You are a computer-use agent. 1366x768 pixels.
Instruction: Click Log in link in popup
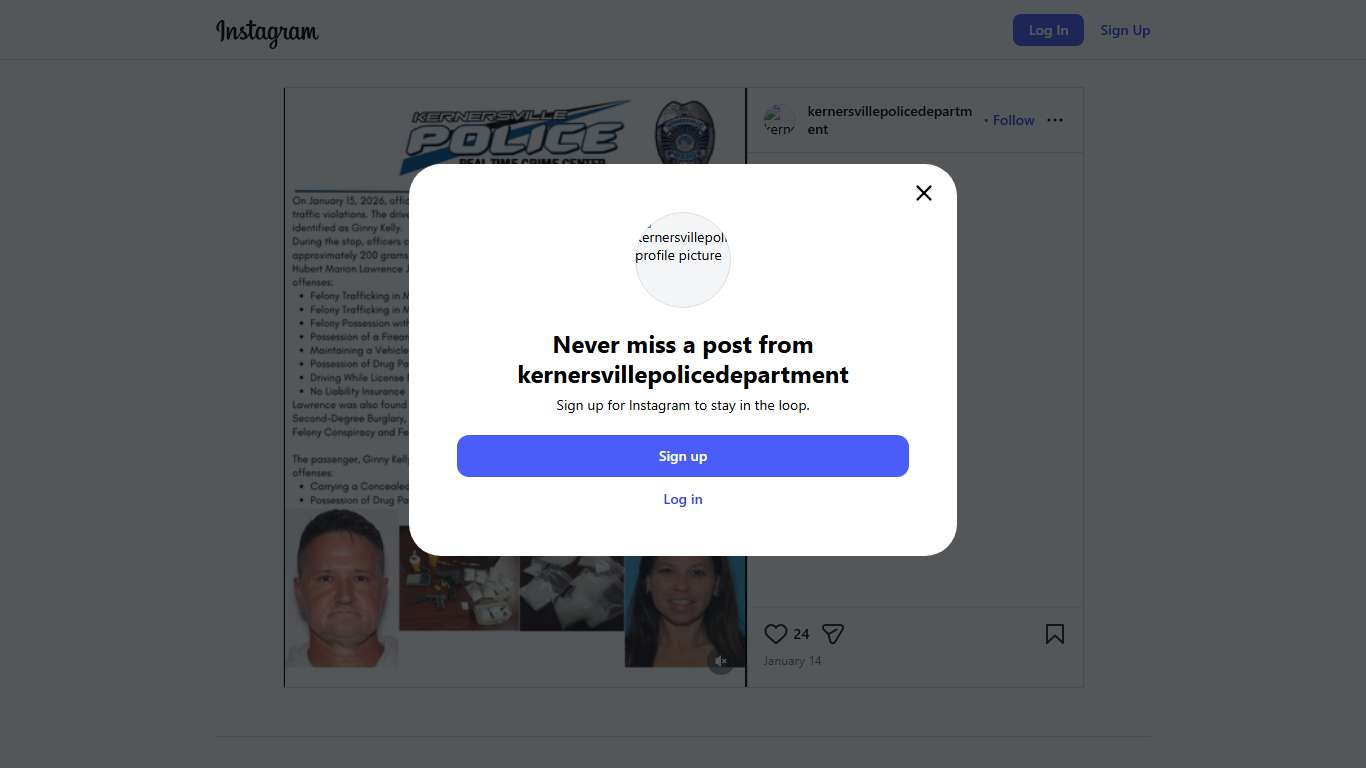pyautogui.click(x=683, y=499)
